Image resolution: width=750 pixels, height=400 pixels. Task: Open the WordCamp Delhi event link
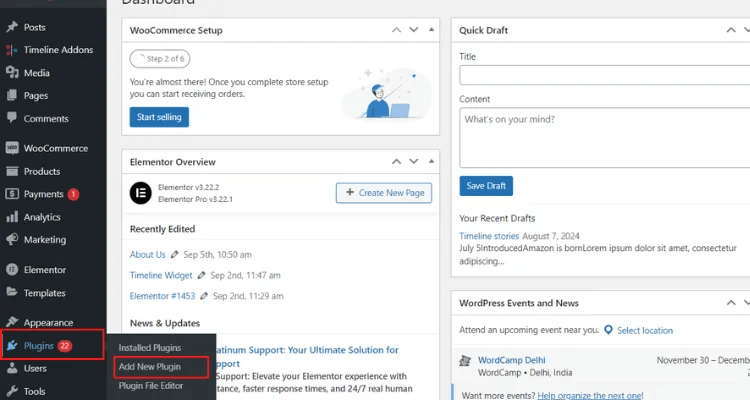(x=511, y=360)
